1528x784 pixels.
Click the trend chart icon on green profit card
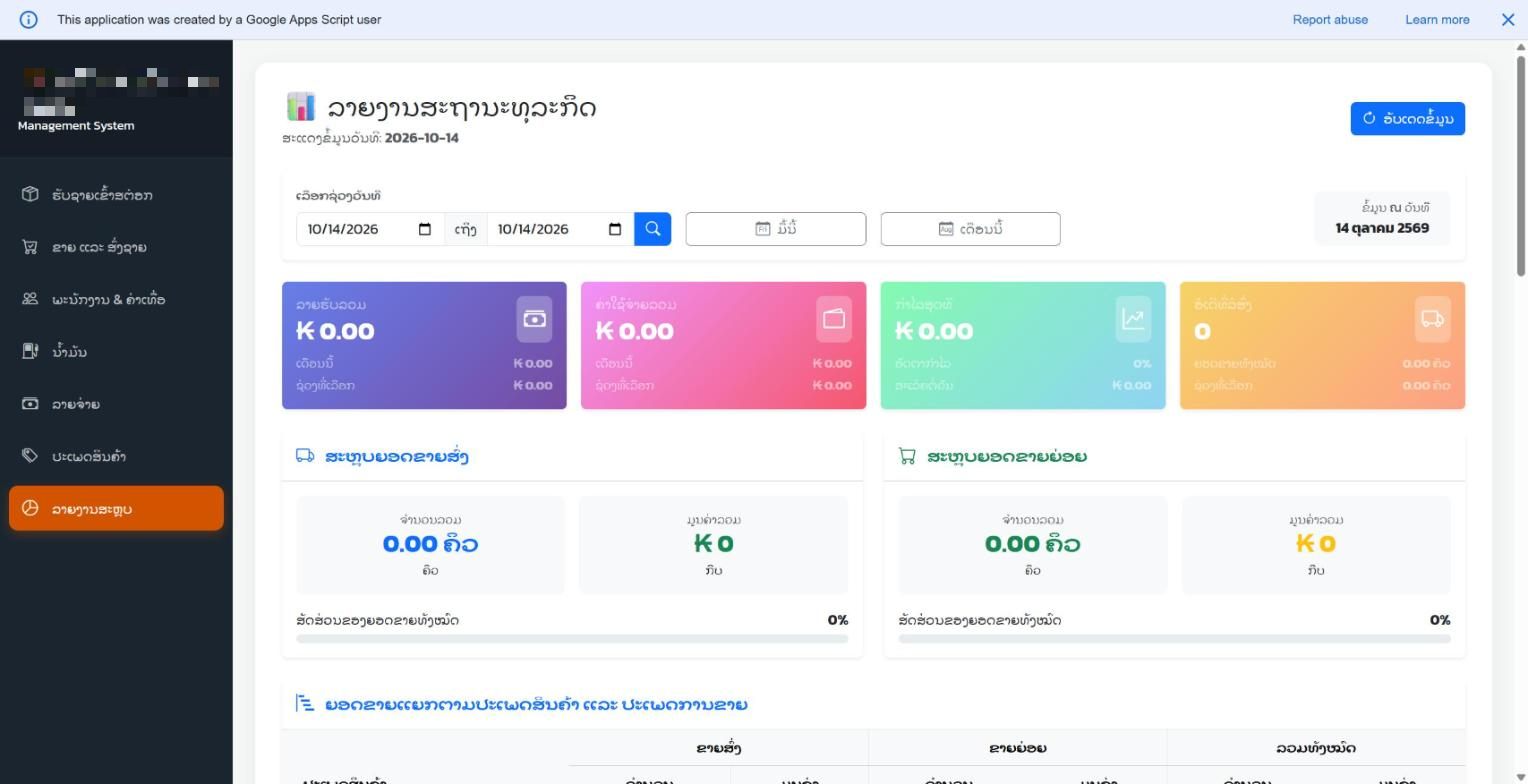(1133, 319)
